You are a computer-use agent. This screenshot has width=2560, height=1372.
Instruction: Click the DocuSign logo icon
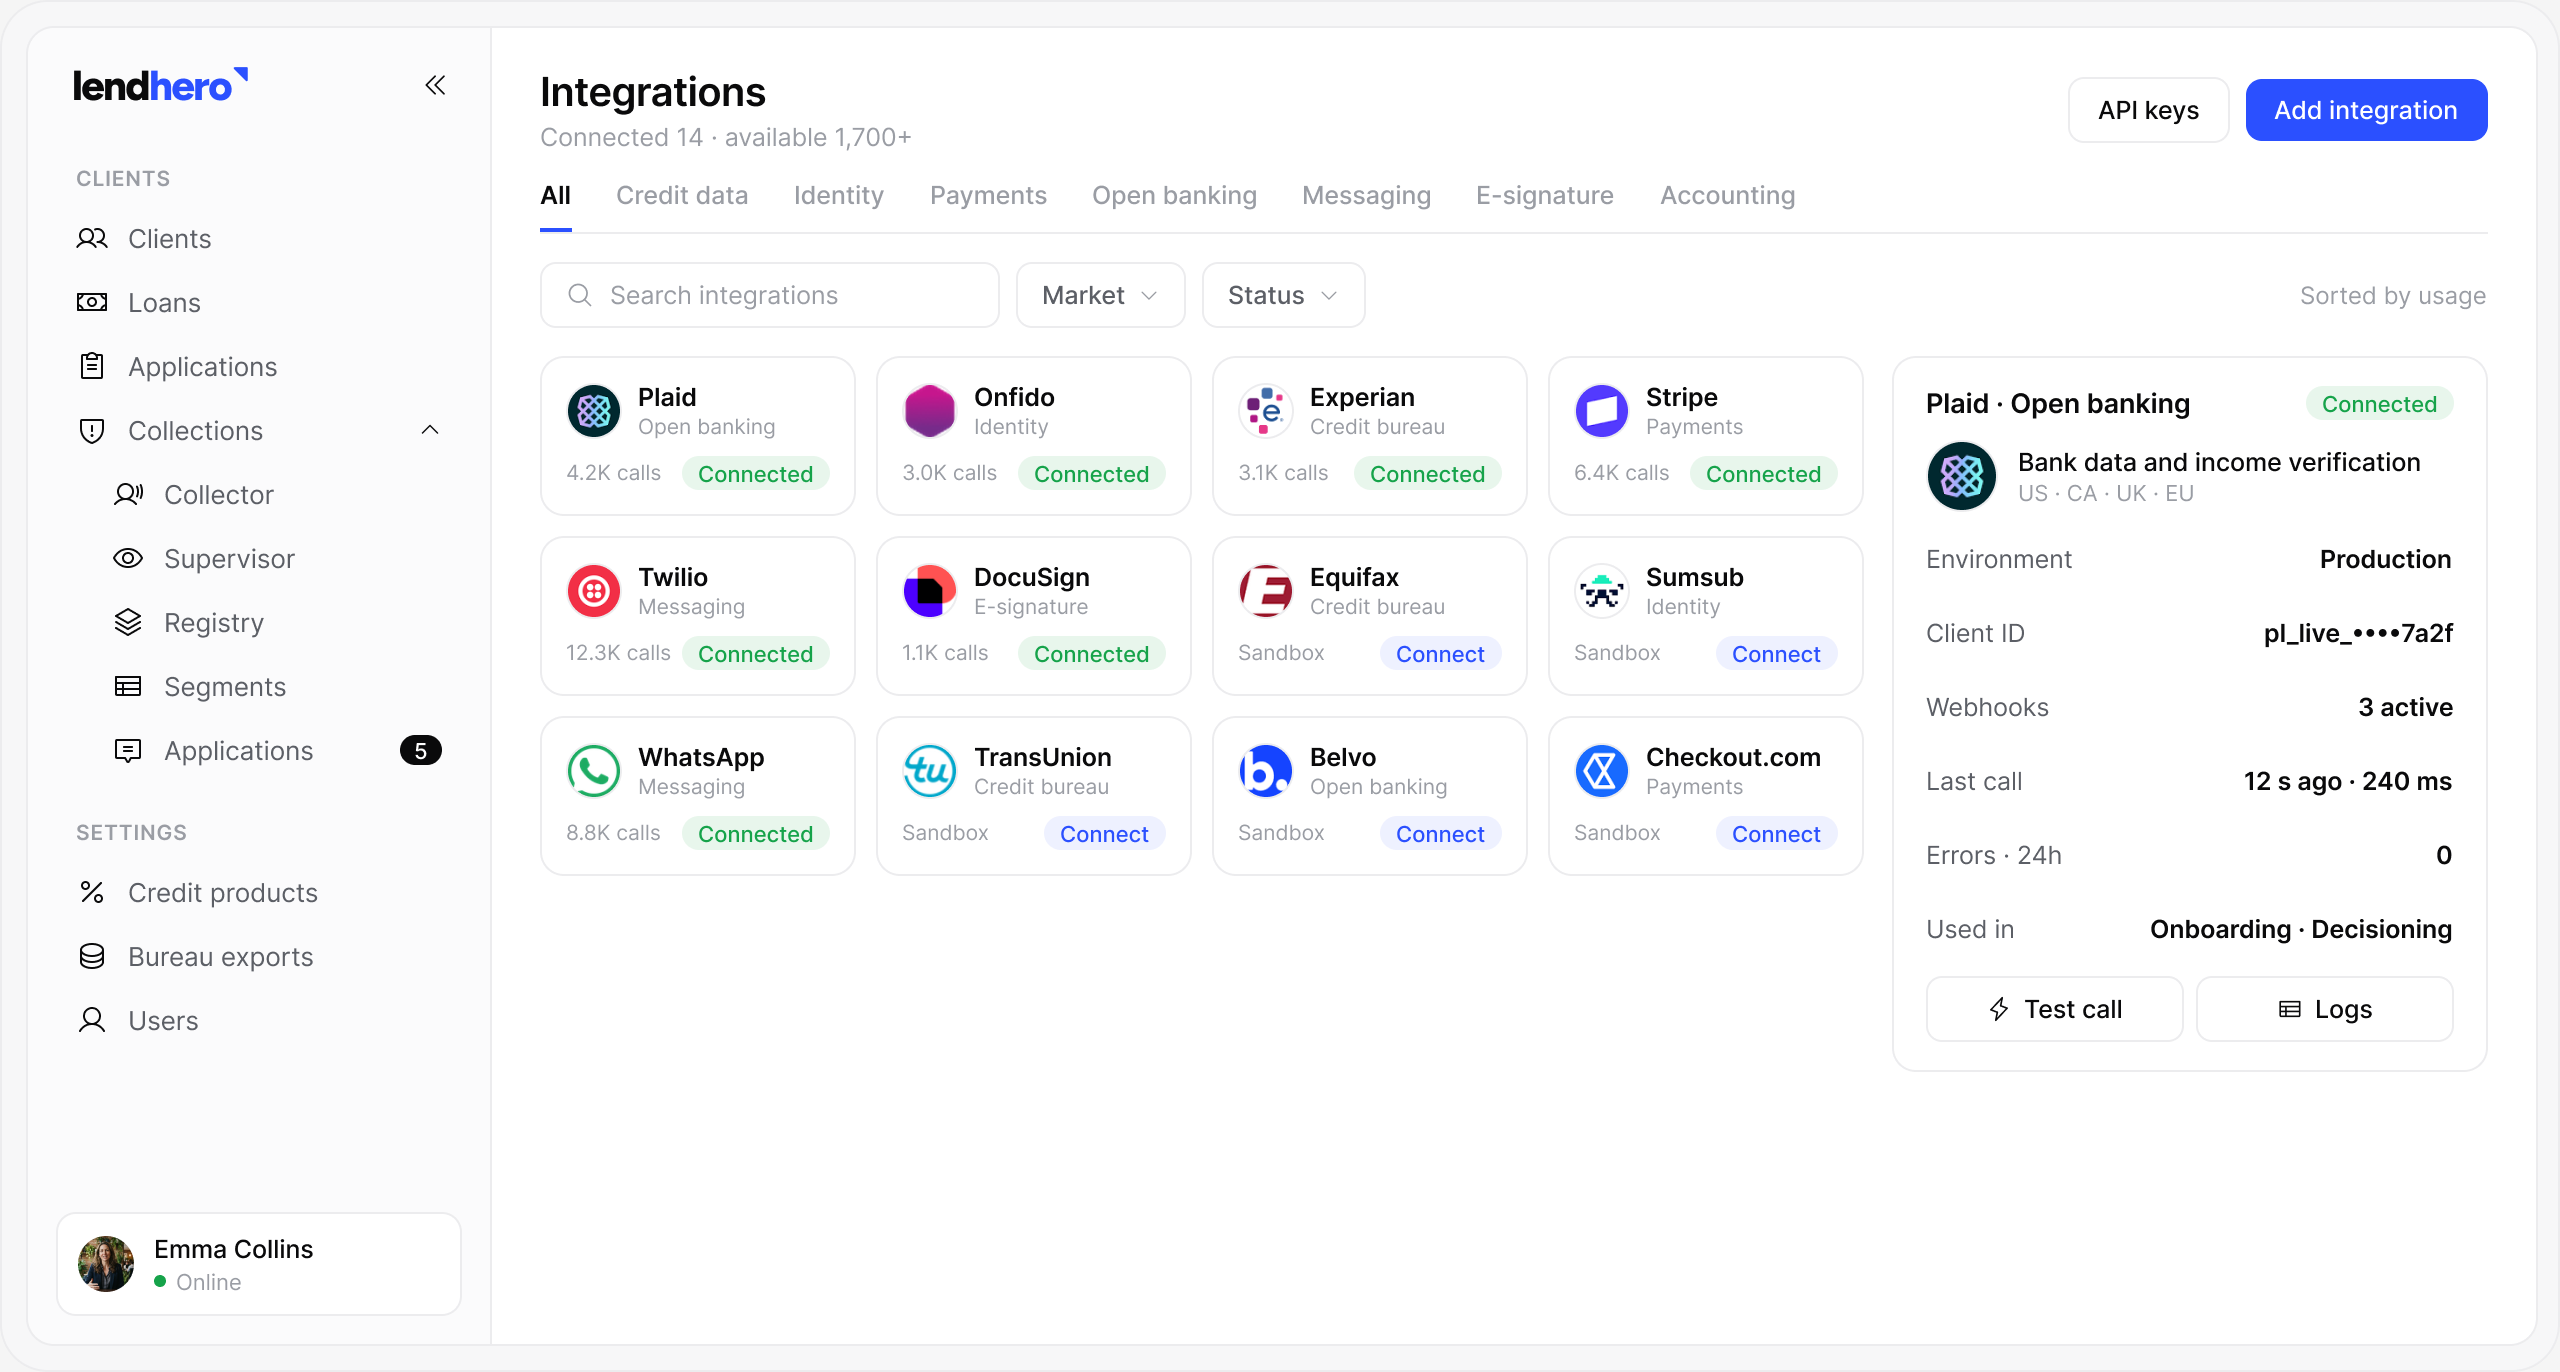(930, 591)
